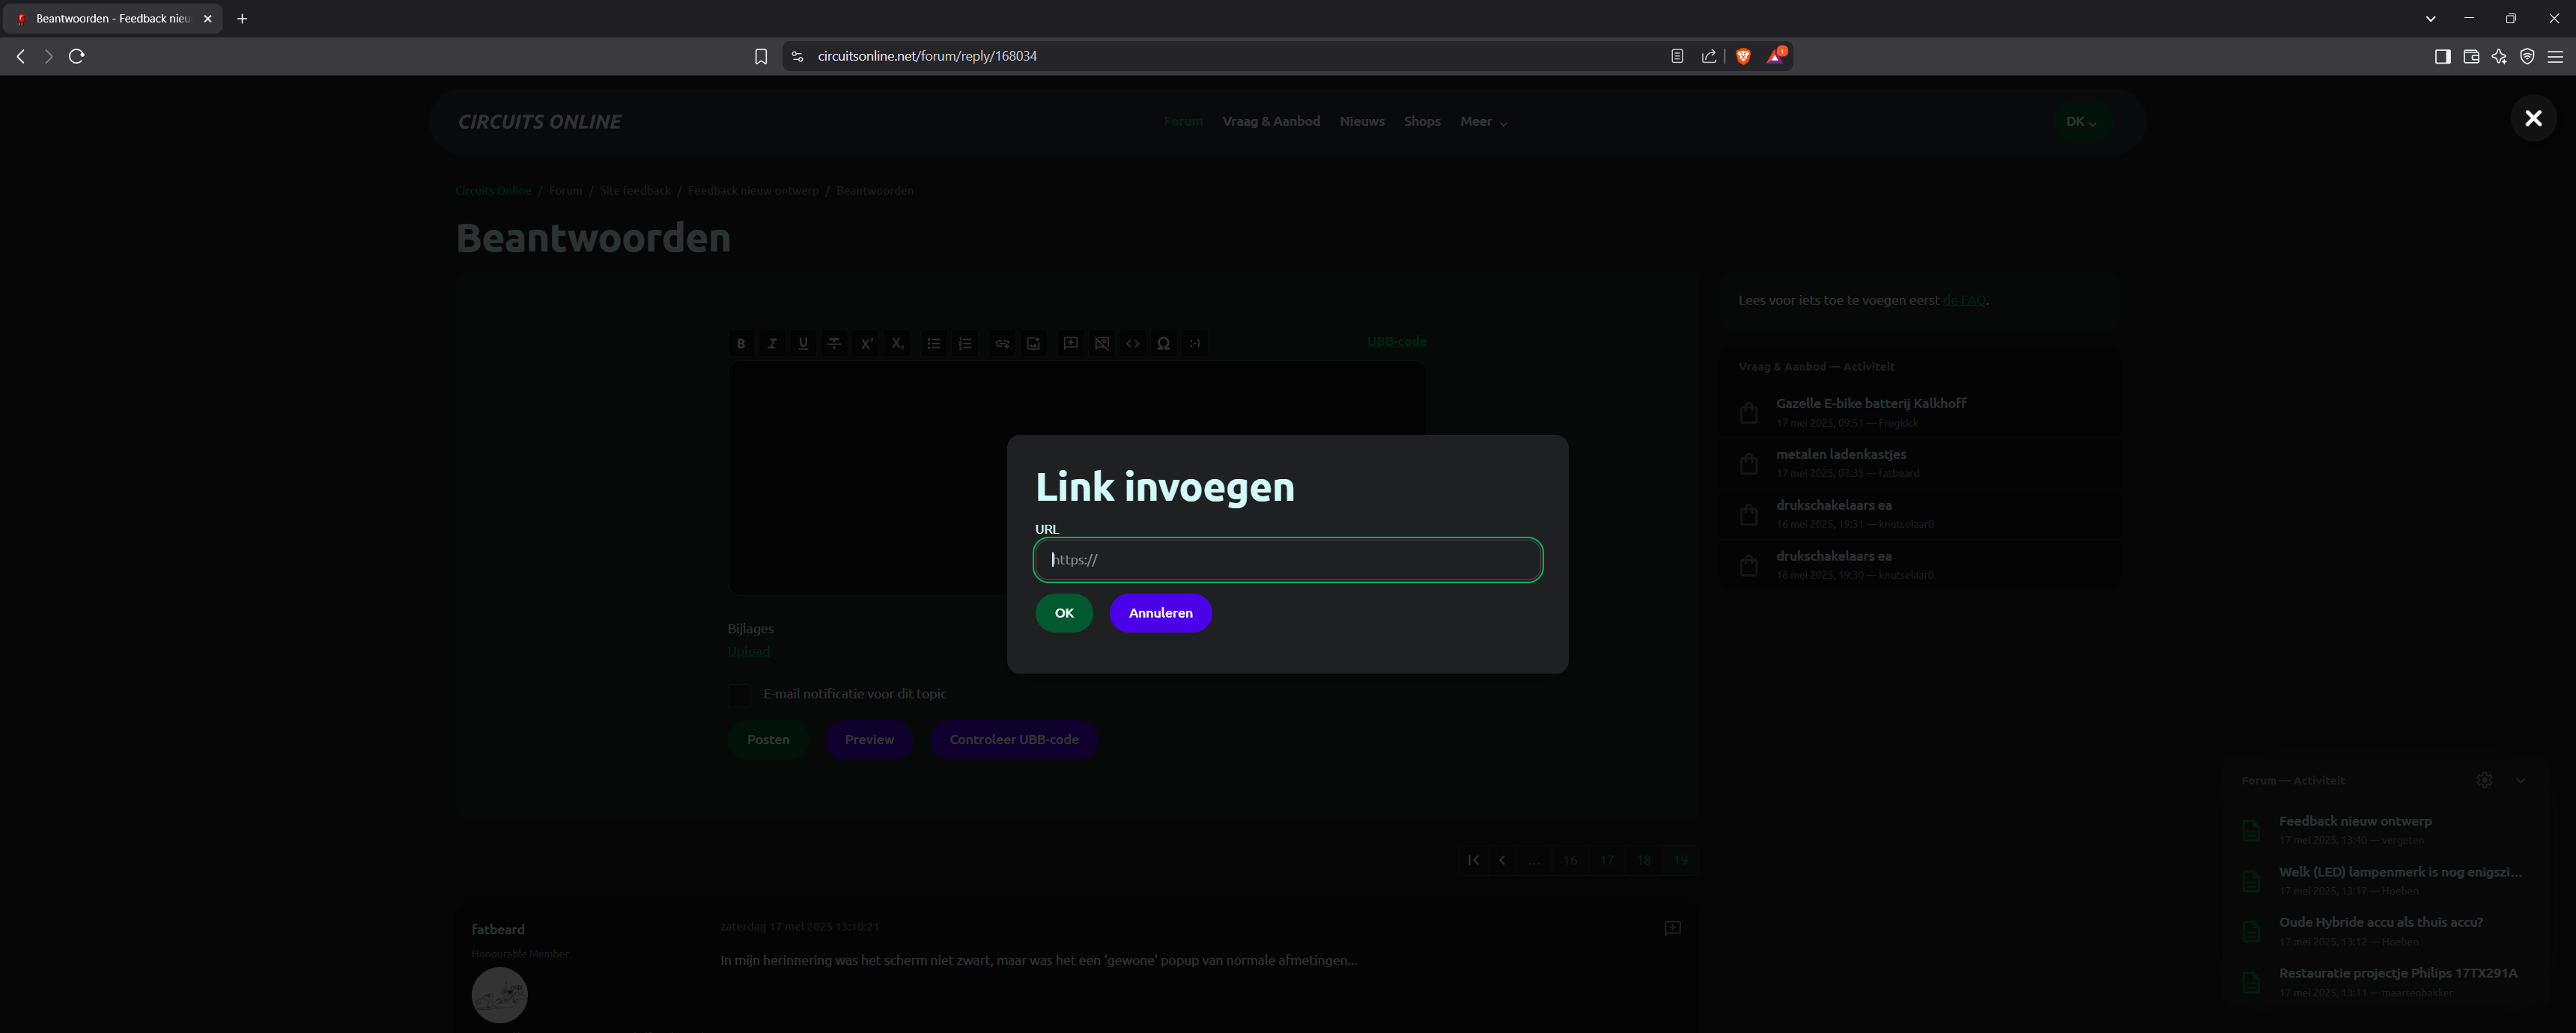The width and height of the screenshot is (2576, 1033).
Task: Insert code block with angle brackets icon
Action: (x=1132, y=343)
